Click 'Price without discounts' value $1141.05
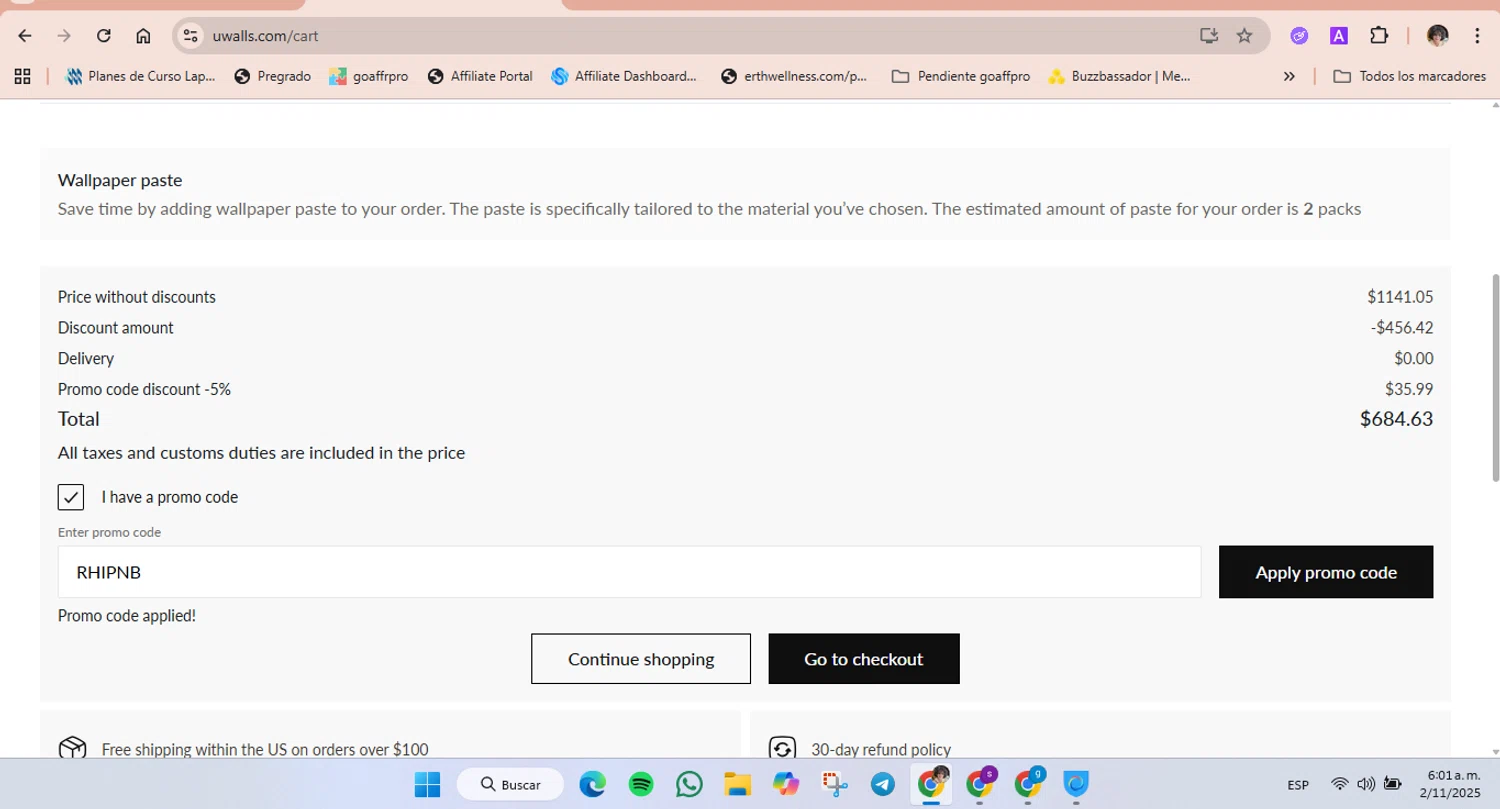Image resolution: width=1500 pixels, height=809 pixels. pyautogui.click(x=1400, y=297)
